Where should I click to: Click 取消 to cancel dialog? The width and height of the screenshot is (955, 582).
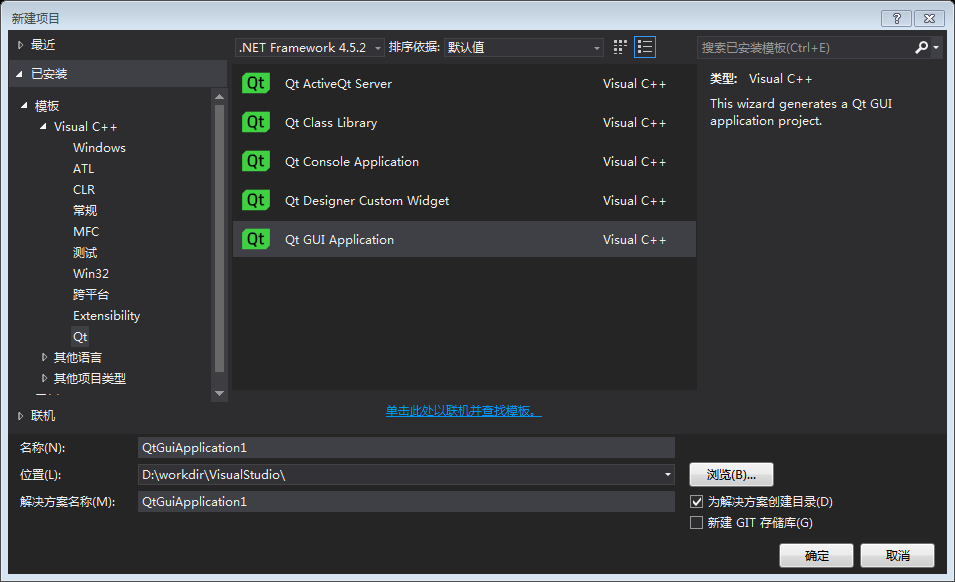tap(897, 556)
